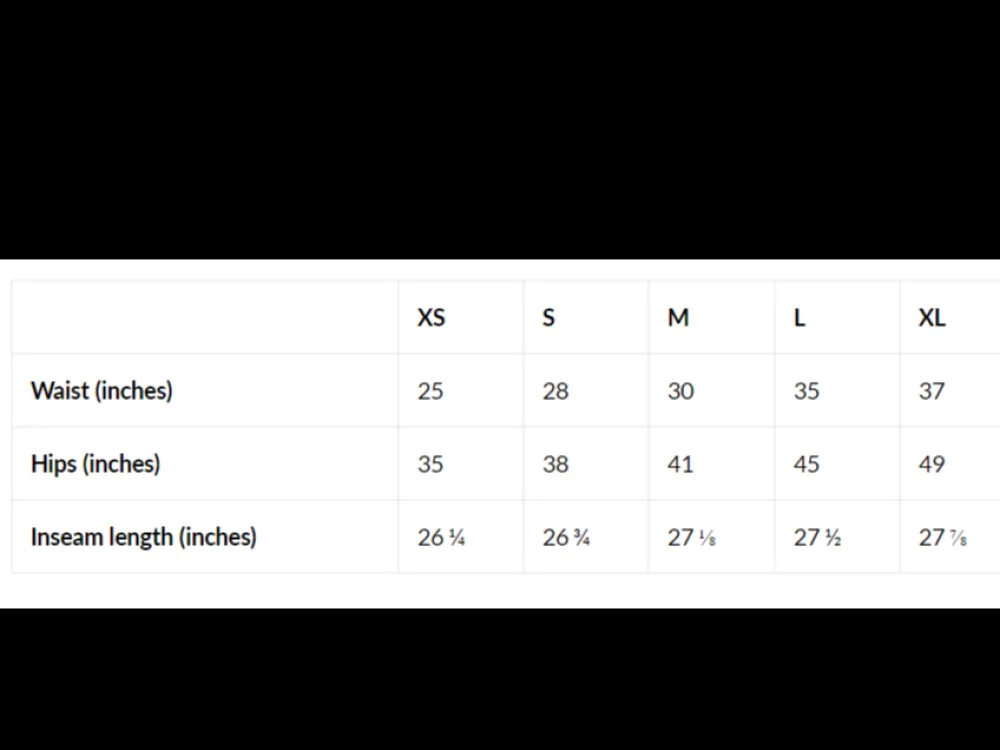Click XS waist value 25
1000x750 pixels.
430,391
